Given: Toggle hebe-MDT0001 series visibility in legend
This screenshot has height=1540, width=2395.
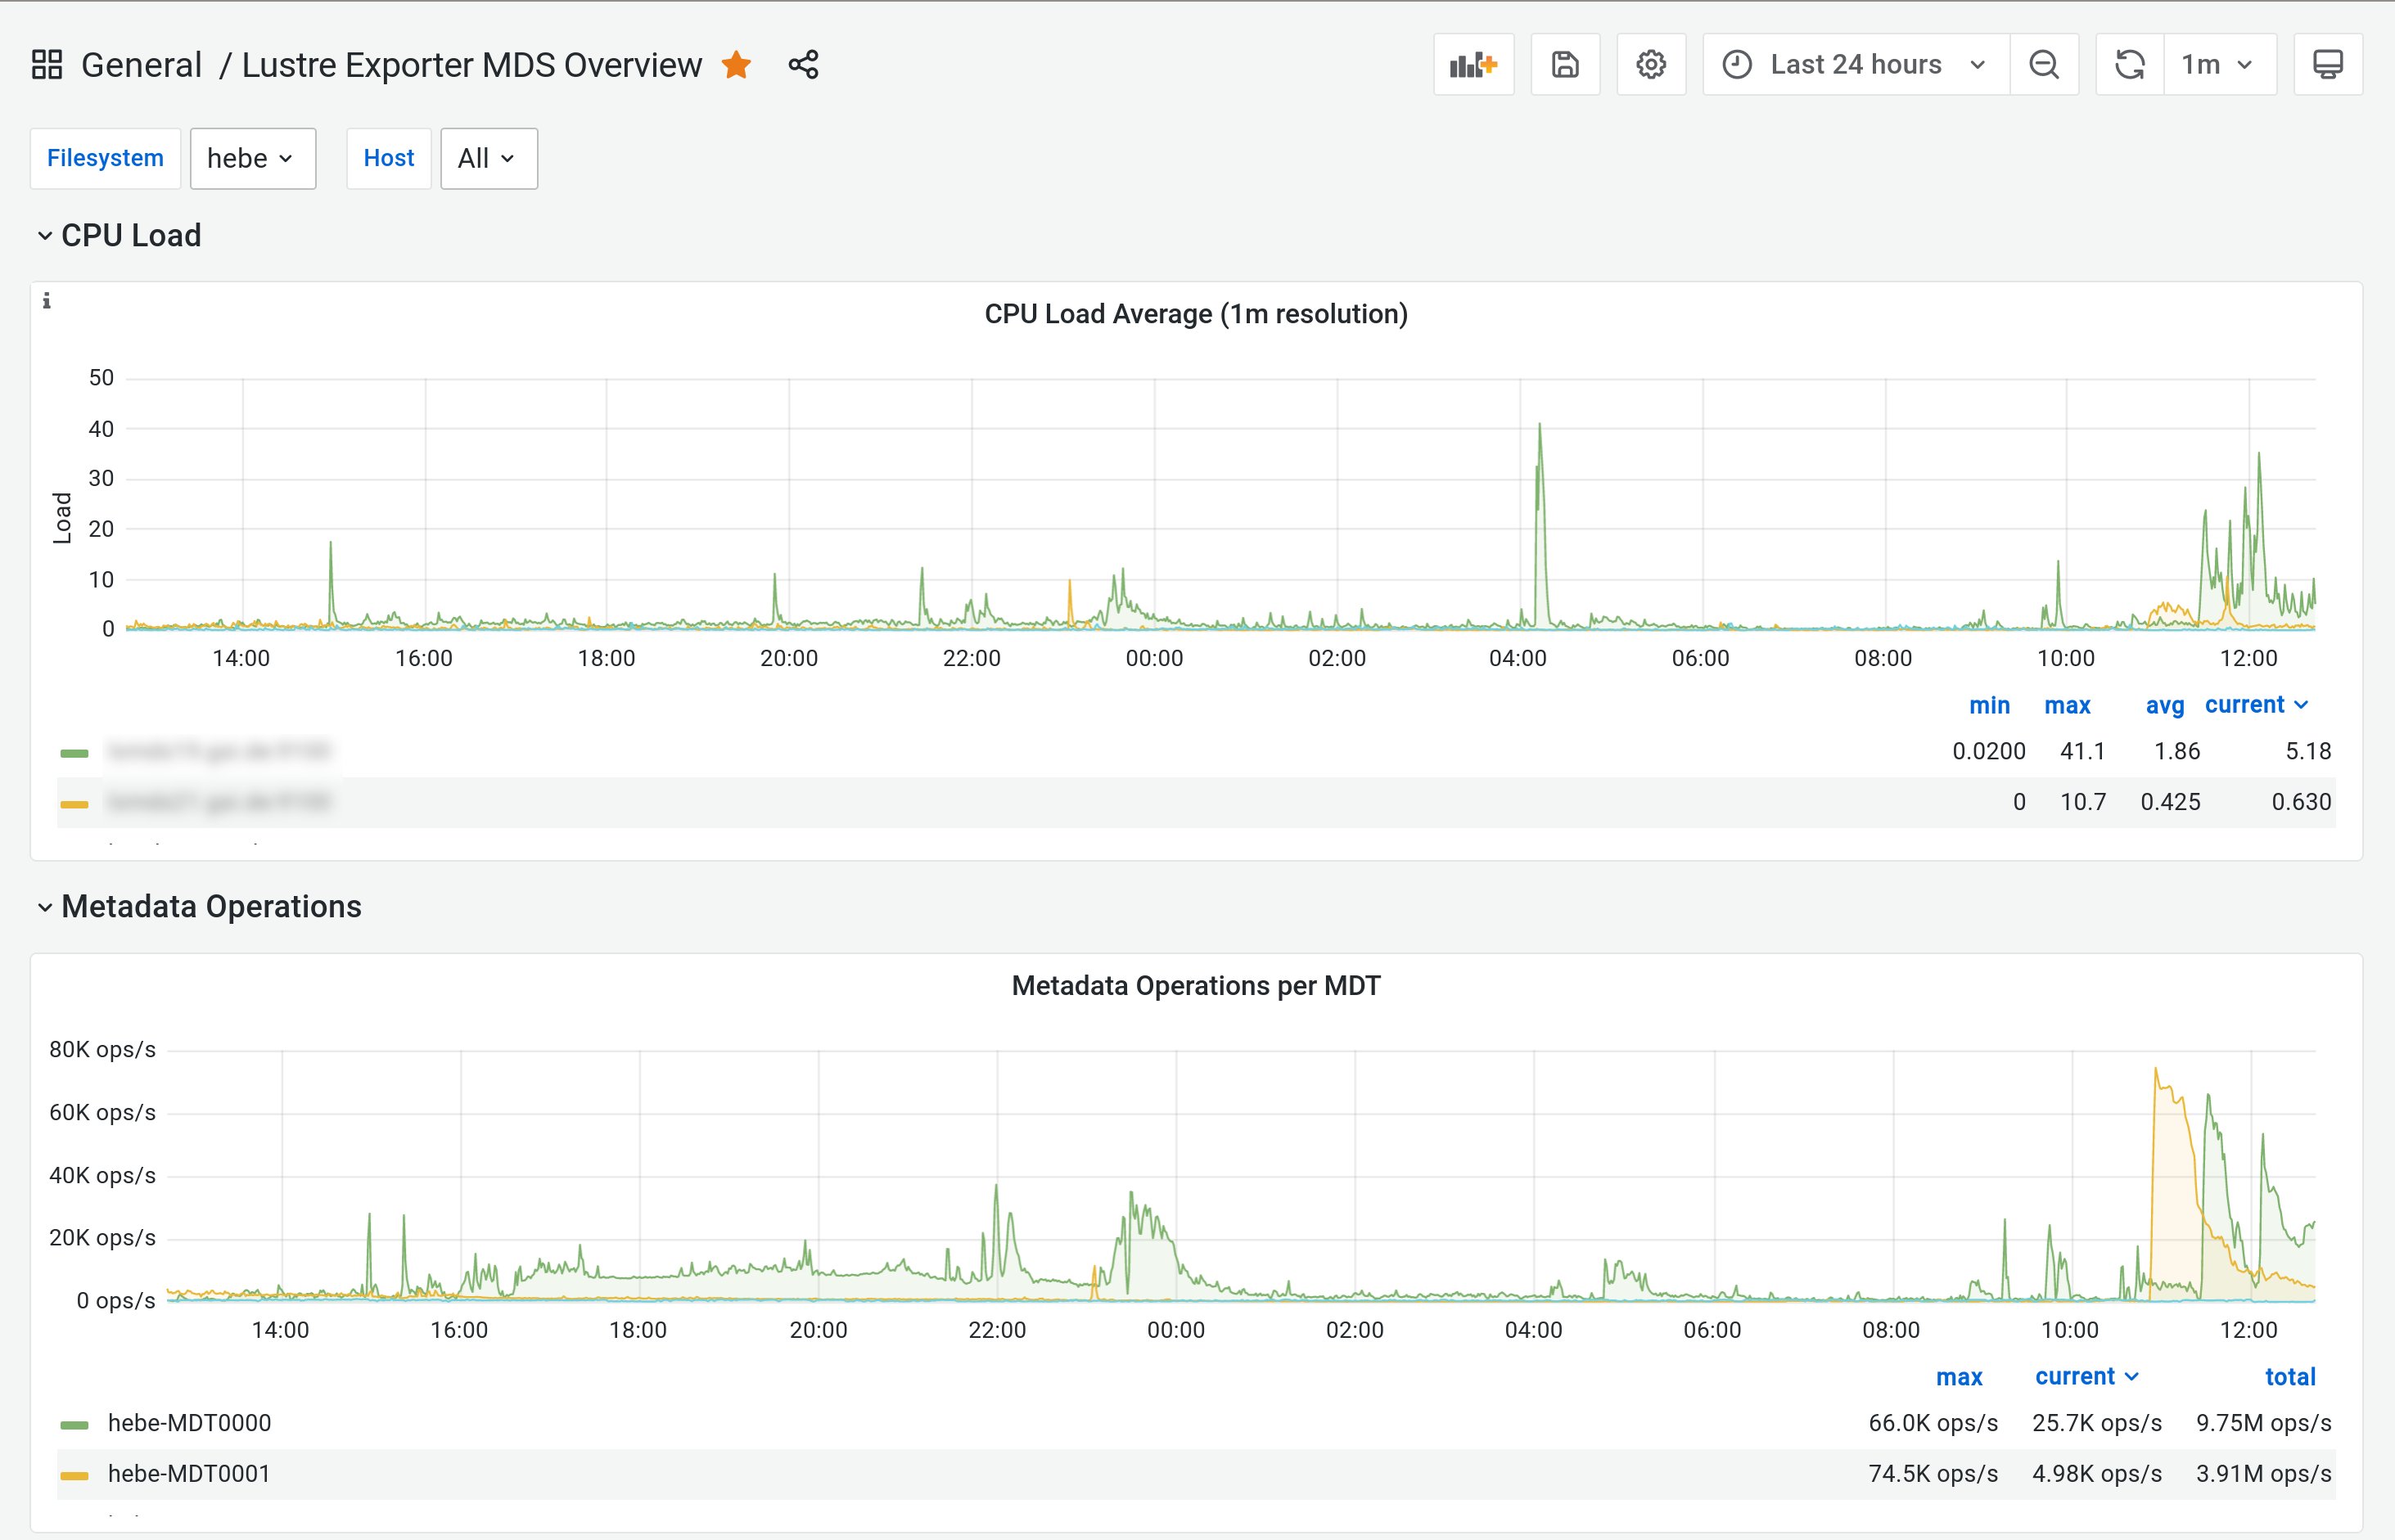Looking at the screenshot, I should coord(189,1474).
